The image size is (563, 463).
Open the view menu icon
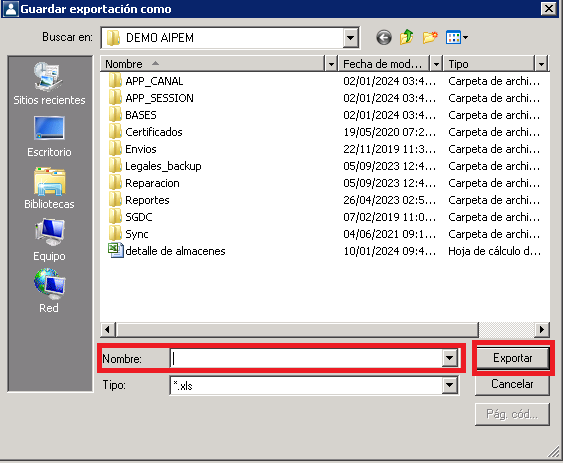(456, 37)
